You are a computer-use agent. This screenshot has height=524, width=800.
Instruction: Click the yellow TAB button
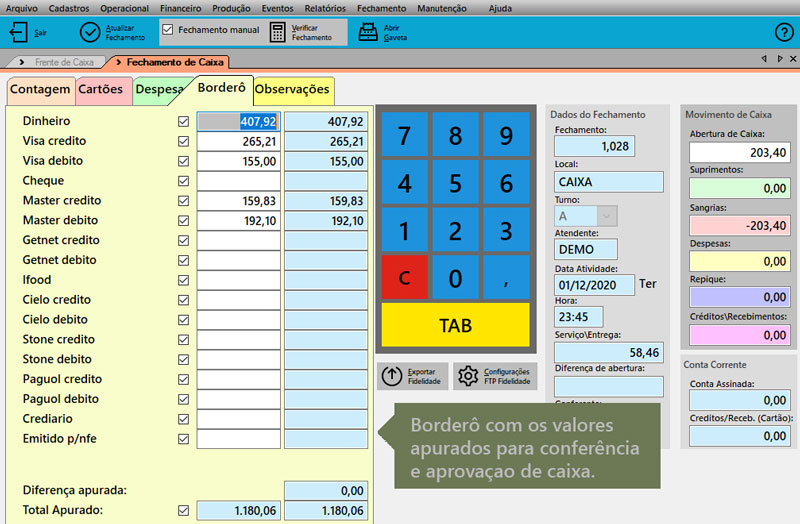coord(456,325)
